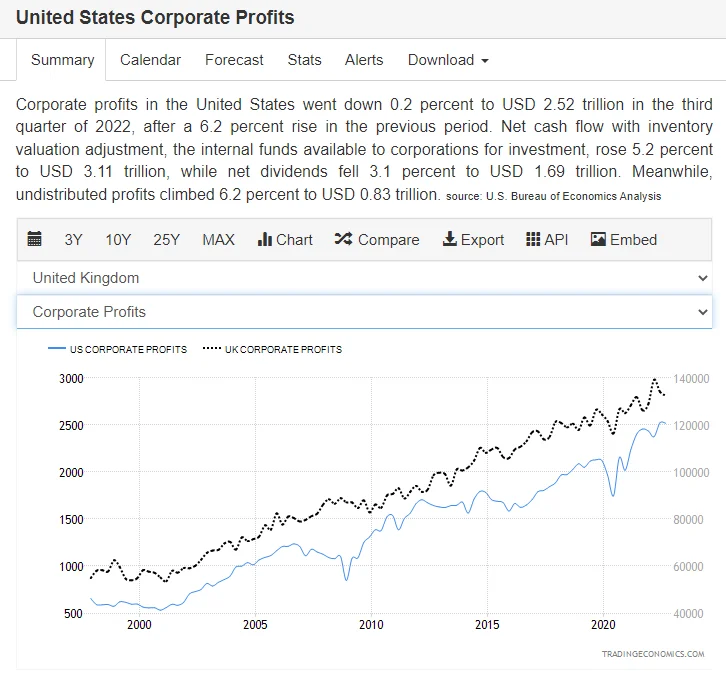This screenshot has width=726, height=674.
Task: Open the calendar date range icon
Action: tap(35, 240)
